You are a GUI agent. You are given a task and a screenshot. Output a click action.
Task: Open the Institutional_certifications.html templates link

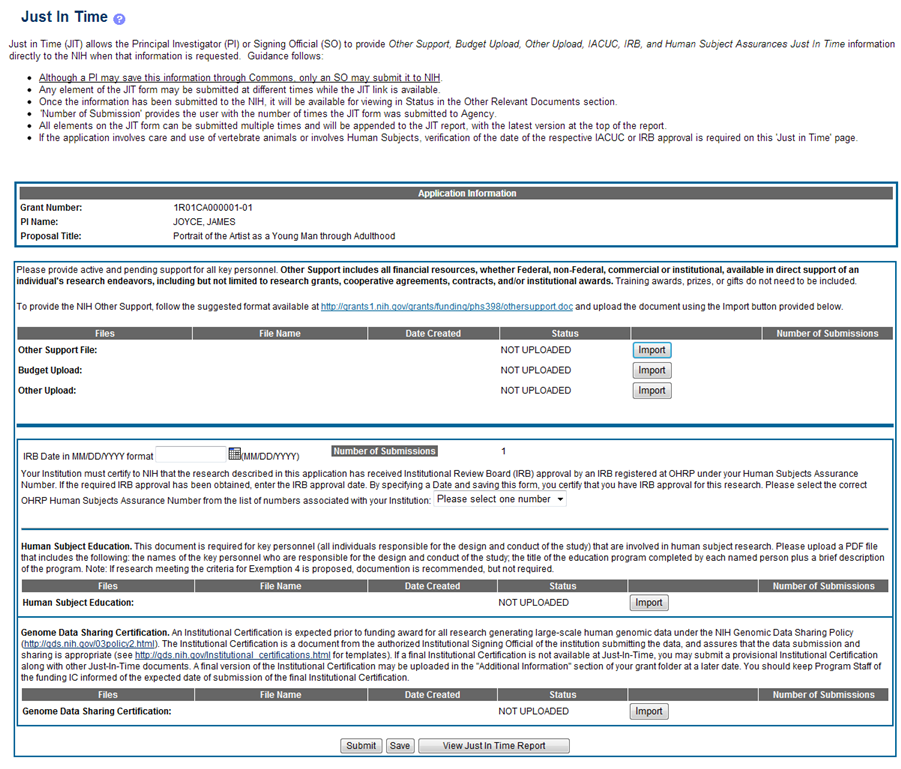pos(232,655)
